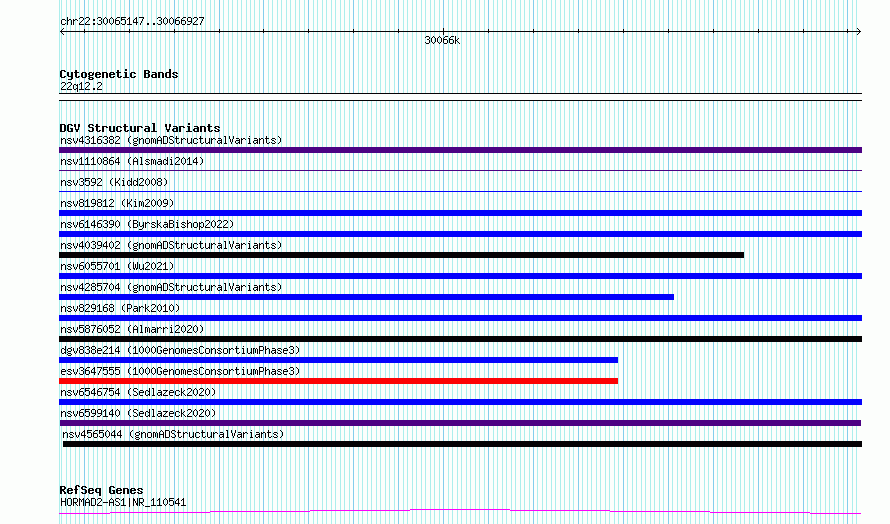Click the nsv4316382 gnomAD variant label

171,140
